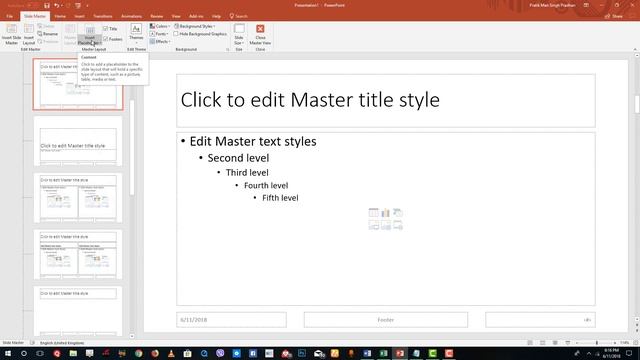Open the Themes gallery
Viewport: 640px width, 360px height.
pyautogui.click(x=136, y=33)
